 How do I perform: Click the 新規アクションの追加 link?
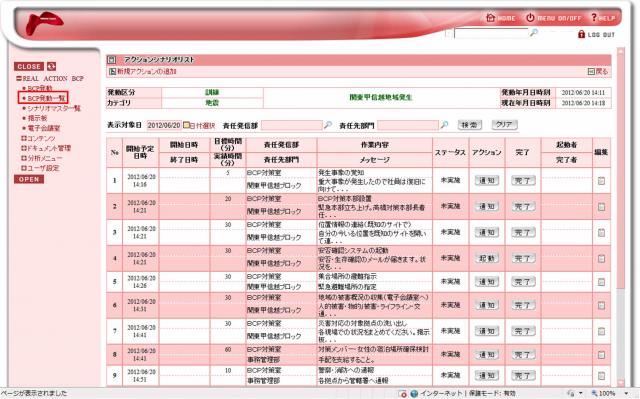pyautogui.click(x=147, y=71)
